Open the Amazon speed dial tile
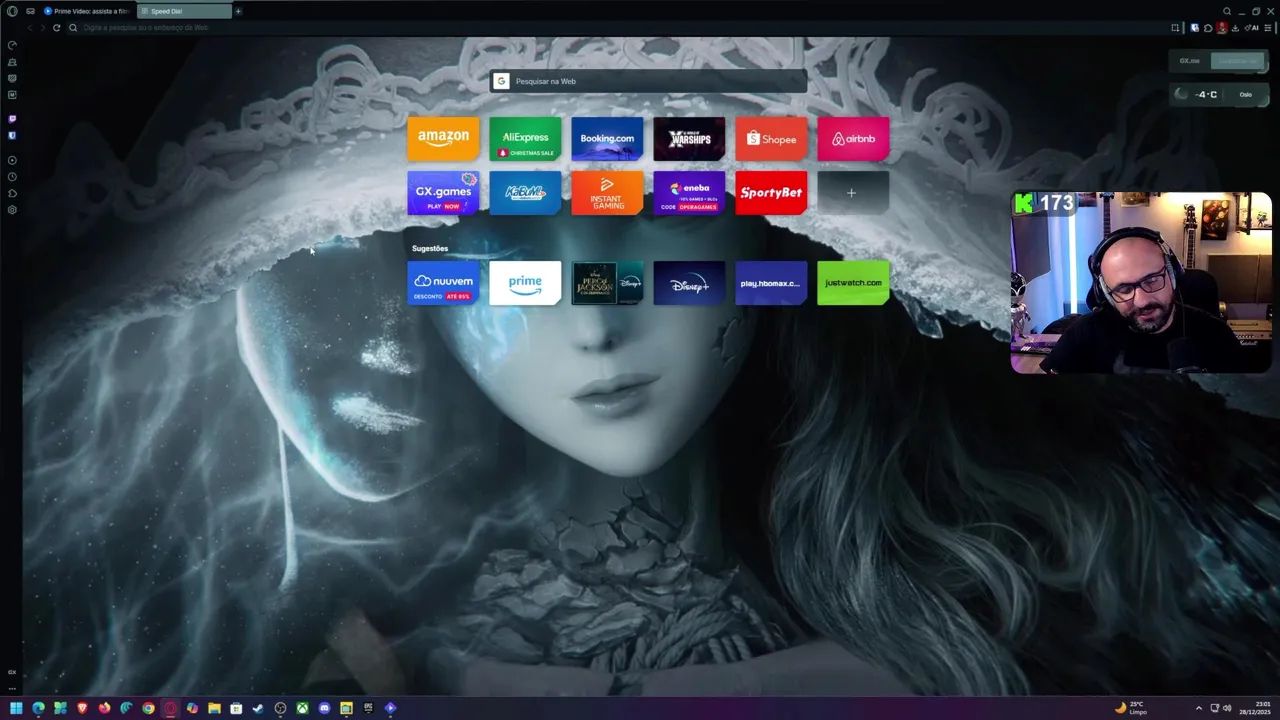Screen dimensions: 1280x720 [x=443, y=139]
